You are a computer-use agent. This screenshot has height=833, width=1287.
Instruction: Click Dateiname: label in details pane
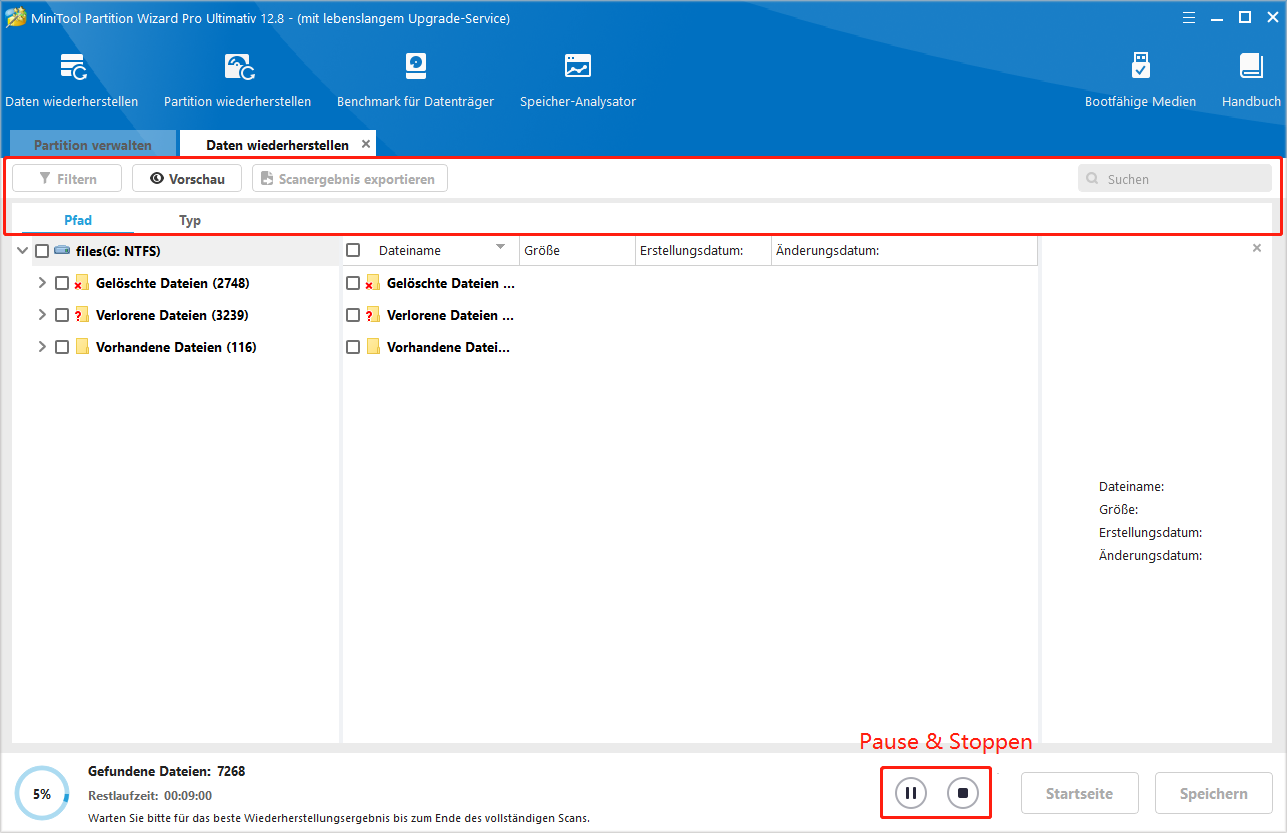pyautogui.click(x=1131, y=487)
